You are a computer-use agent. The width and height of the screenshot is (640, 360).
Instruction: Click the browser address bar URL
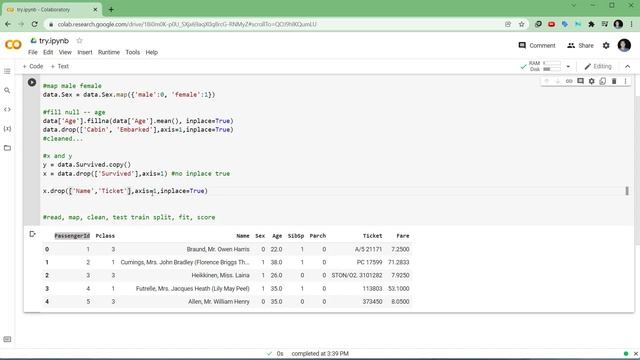click(187, 24)
